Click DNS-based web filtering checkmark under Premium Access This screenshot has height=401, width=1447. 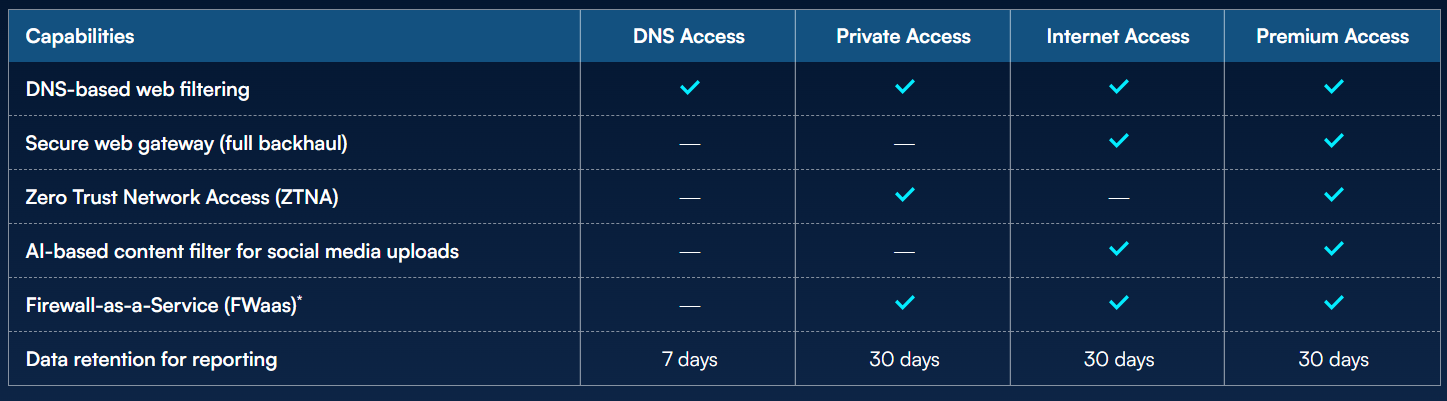click(1333, 88)
